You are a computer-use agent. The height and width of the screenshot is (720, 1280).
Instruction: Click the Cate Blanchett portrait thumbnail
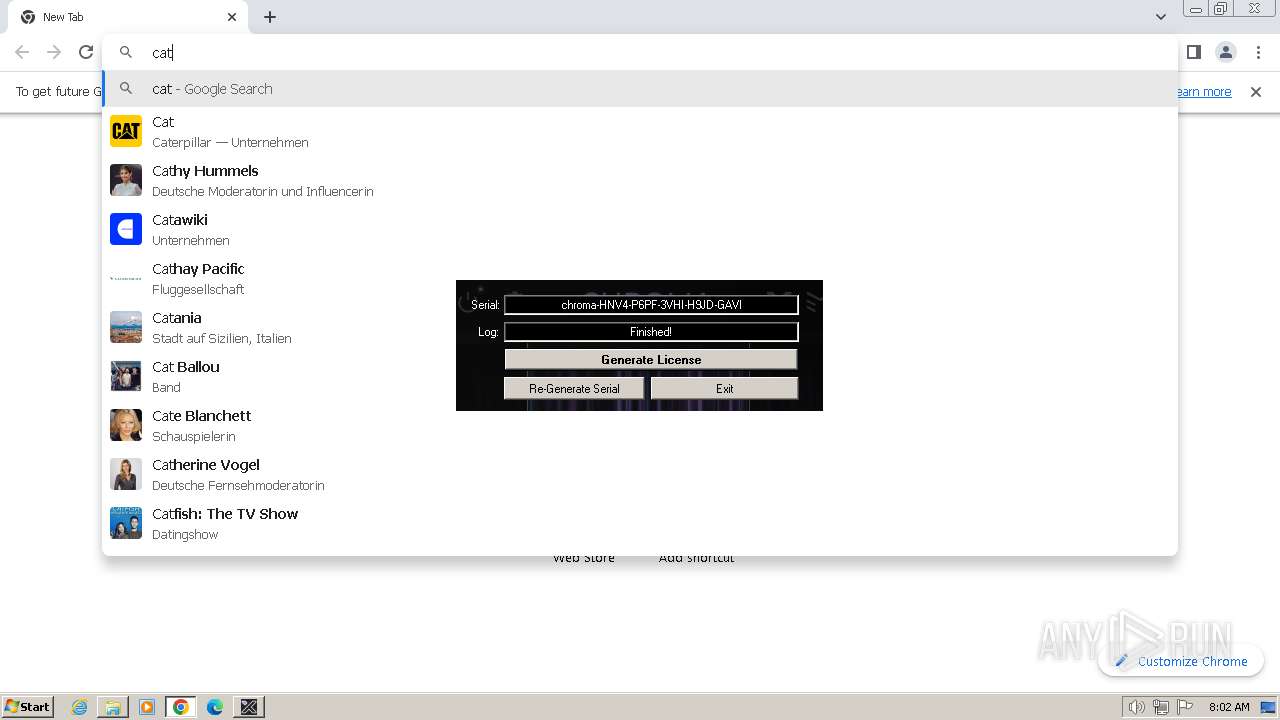[126, 425]
